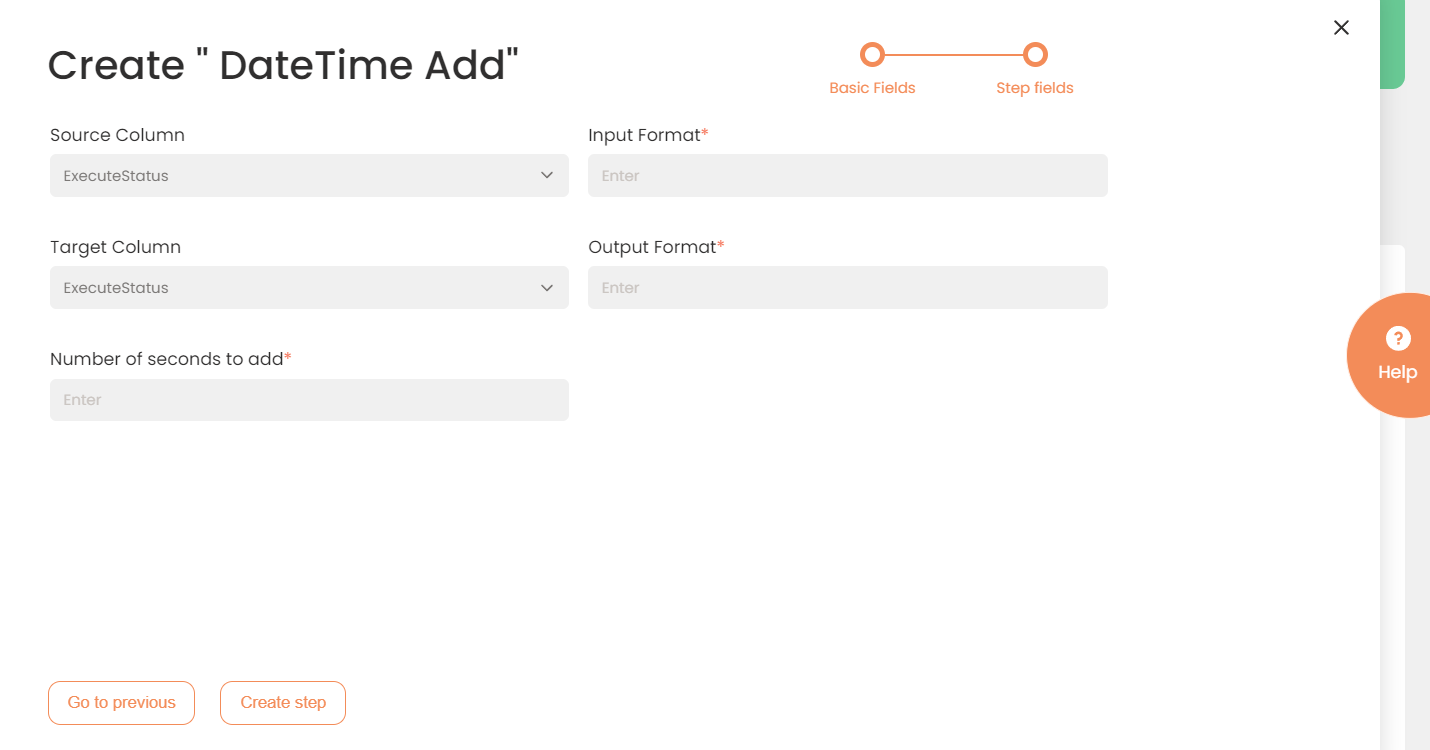Focus Number of seconds to add field
The width and height of the screenshot is (1430, 750).
[x=309, y=400]
